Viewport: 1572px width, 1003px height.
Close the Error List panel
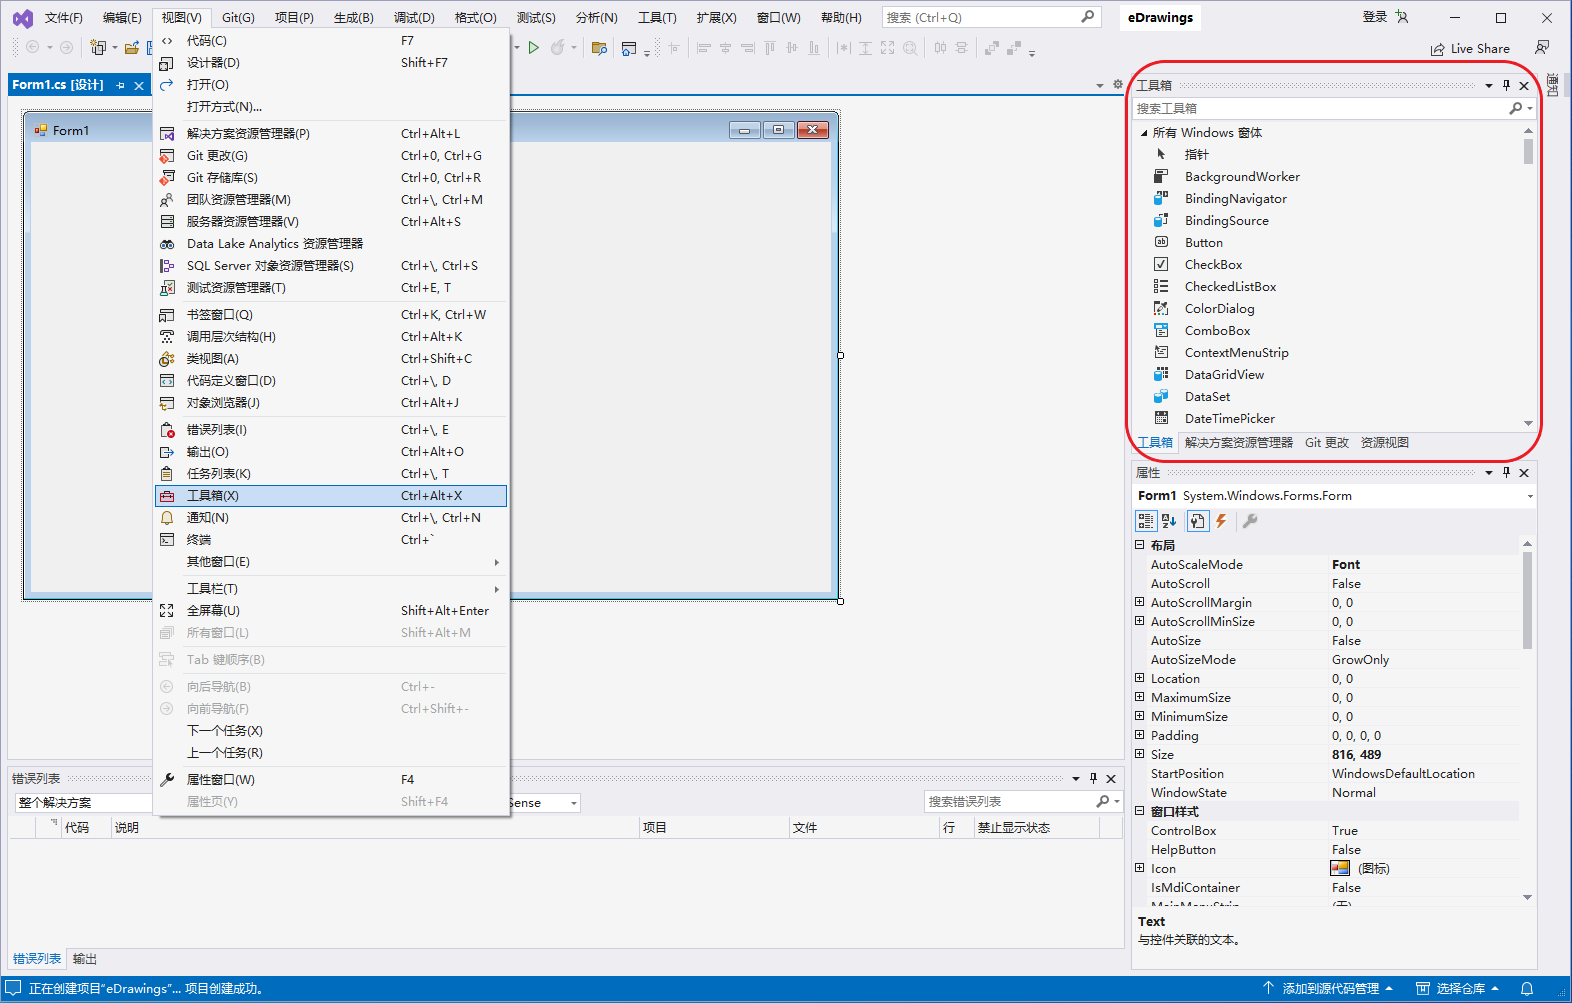pyautogui.click(x=1111, y=779)
